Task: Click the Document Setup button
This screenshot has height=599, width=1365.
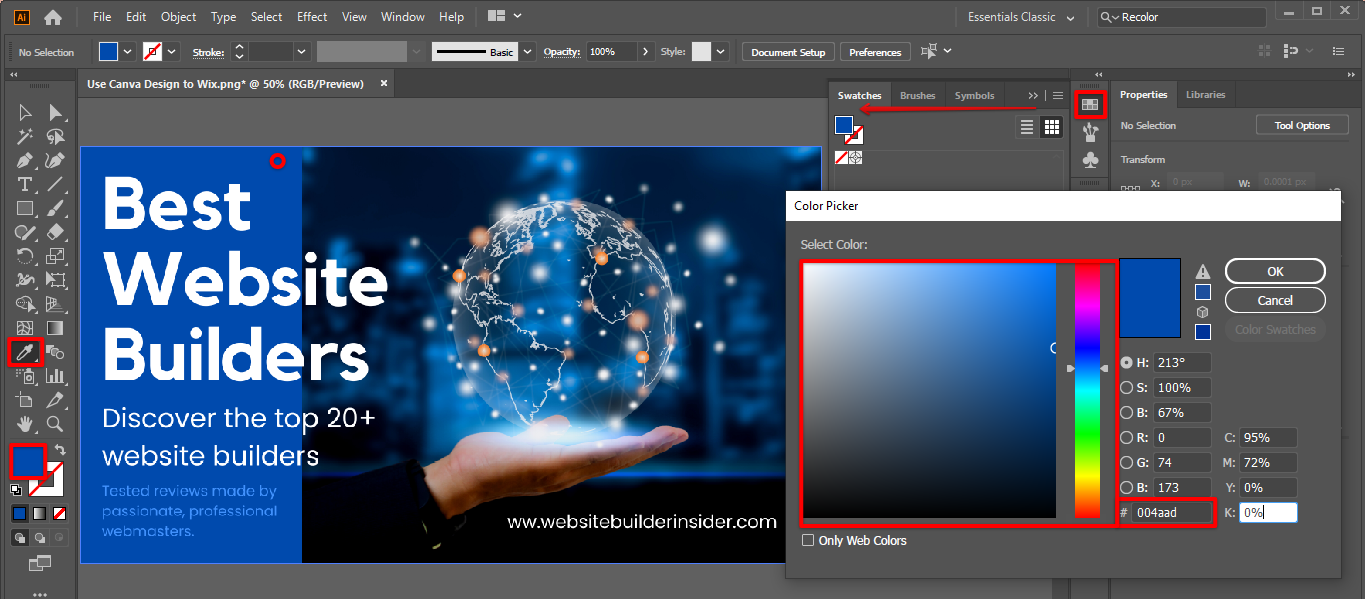Action: coord(788,52)
